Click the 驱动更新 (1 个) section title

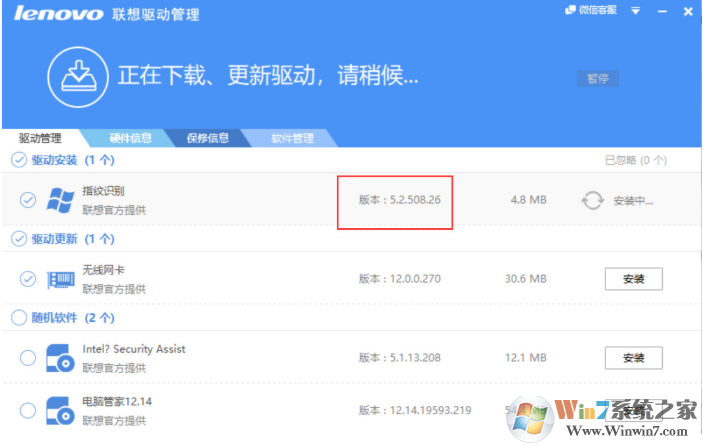pyautogui.click(x=73, y=239)
